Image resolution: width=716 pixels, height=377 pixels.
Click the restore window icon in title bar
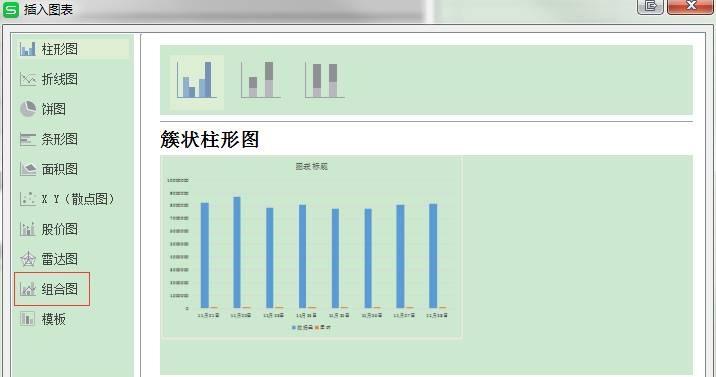pyautogui.click(x=650, y=6)
